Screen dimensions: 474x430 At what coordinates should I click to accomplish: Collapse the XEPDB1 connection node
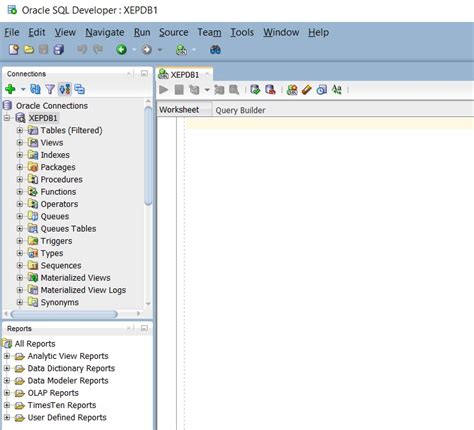[x=7, y=118]
